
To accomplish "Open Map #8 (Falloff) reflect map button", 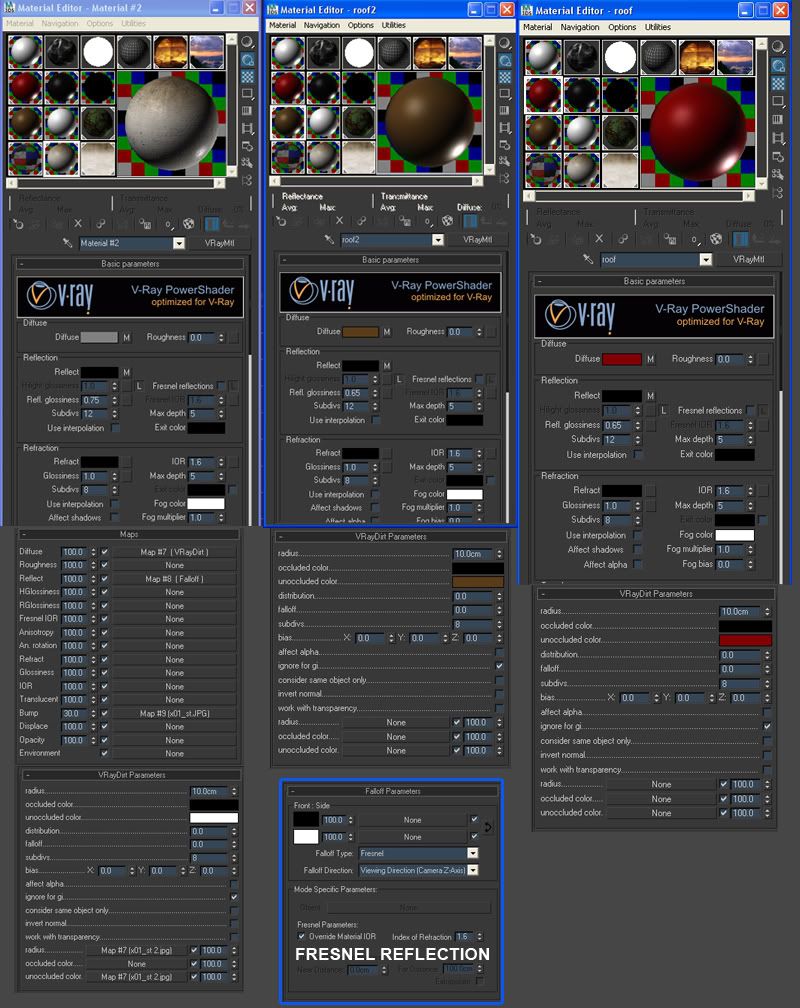I will pos(174,579).
